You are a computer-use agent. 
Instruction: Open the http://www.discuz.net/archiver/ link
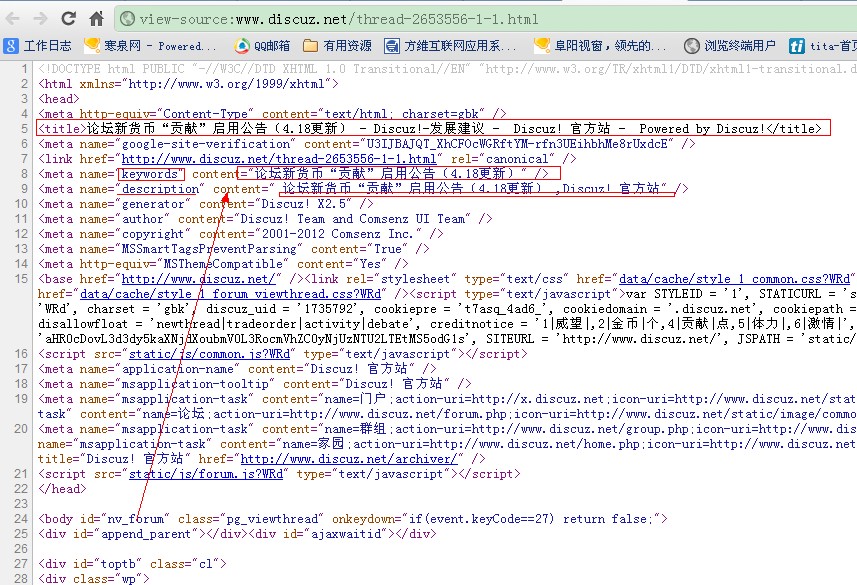coord(349,459)
